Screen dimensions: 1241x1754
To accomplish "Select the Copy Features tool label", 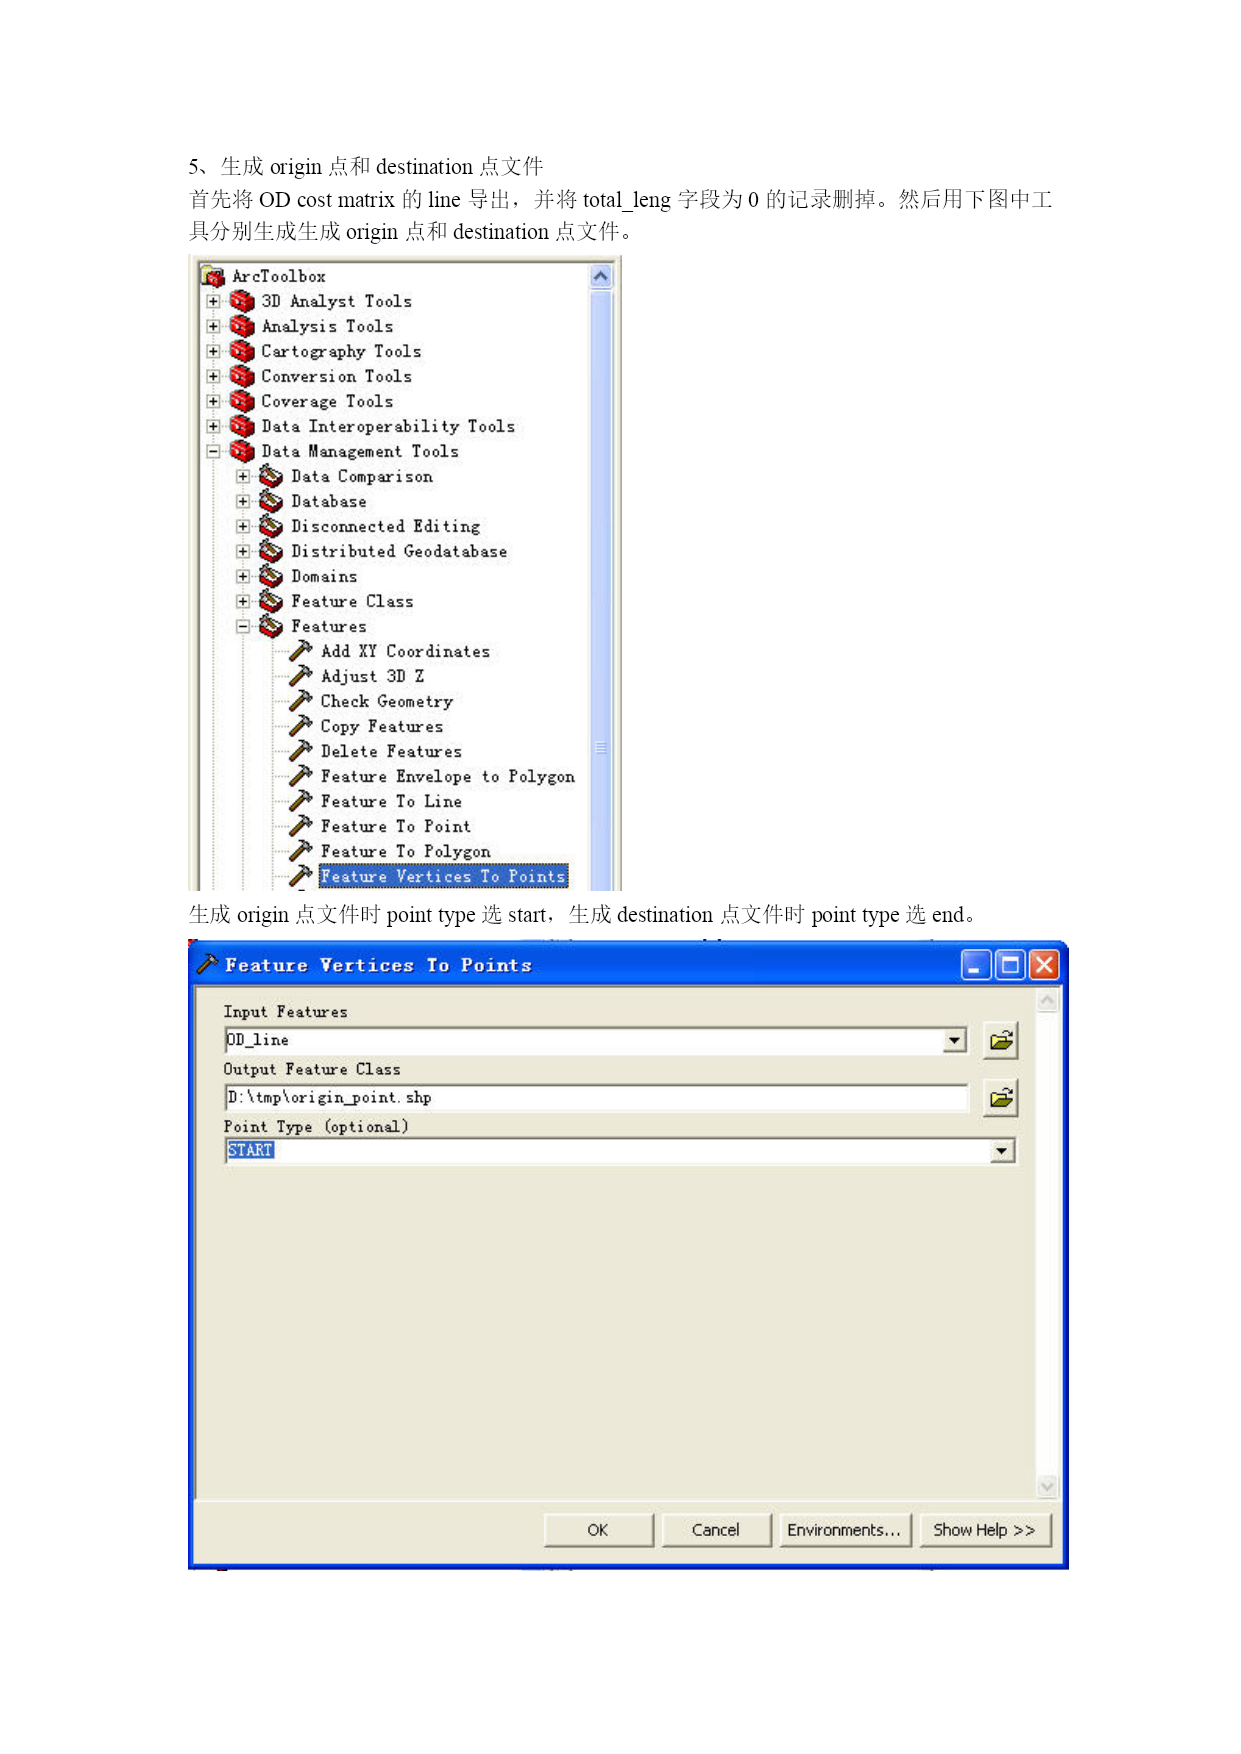I will (382, 726).
